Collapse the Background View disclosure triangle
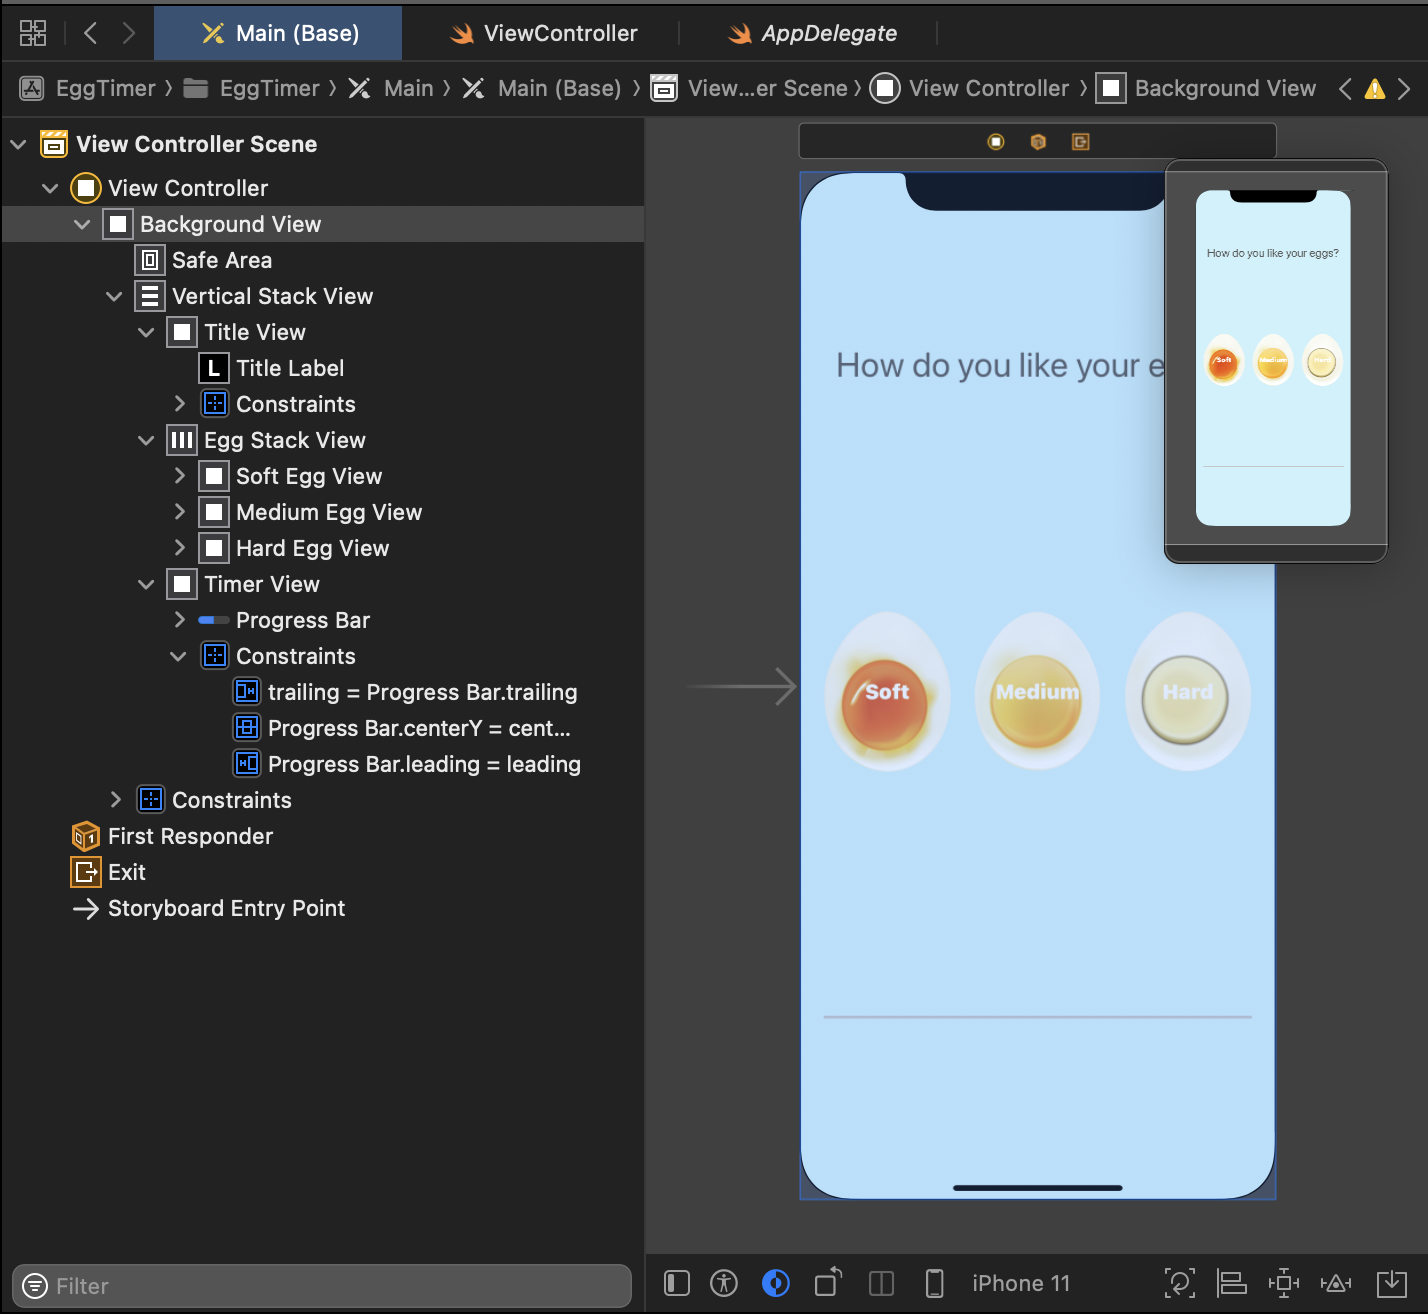 [x=82, y=224]
